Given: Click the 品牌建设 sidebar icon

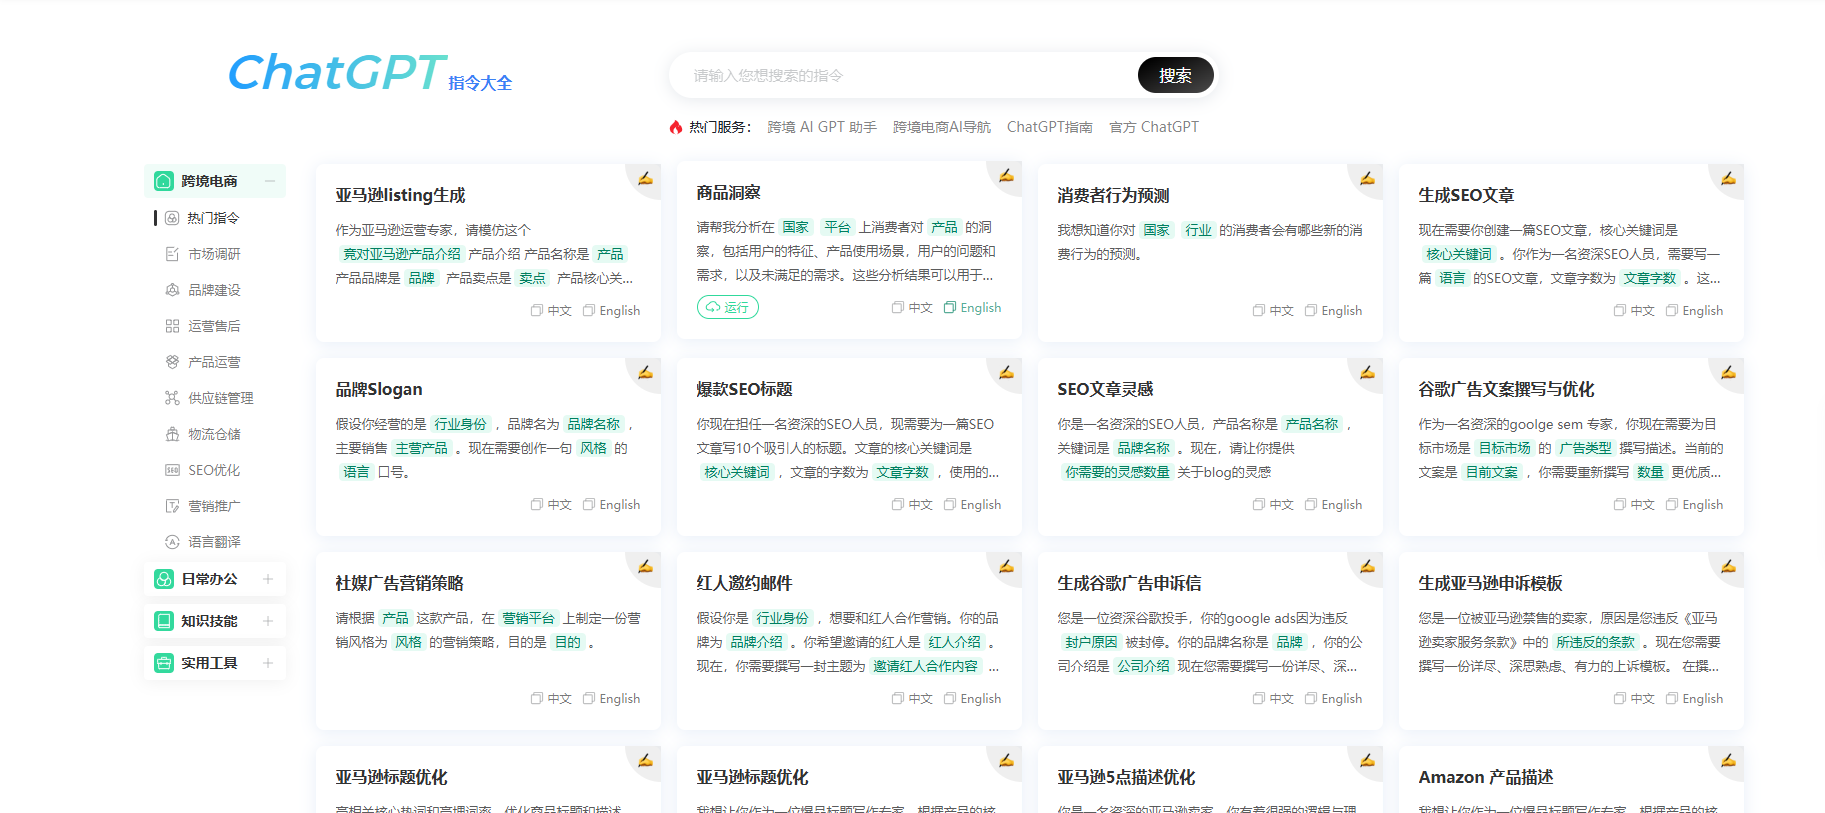Looking at the screenshot, I should coord(172,290).
